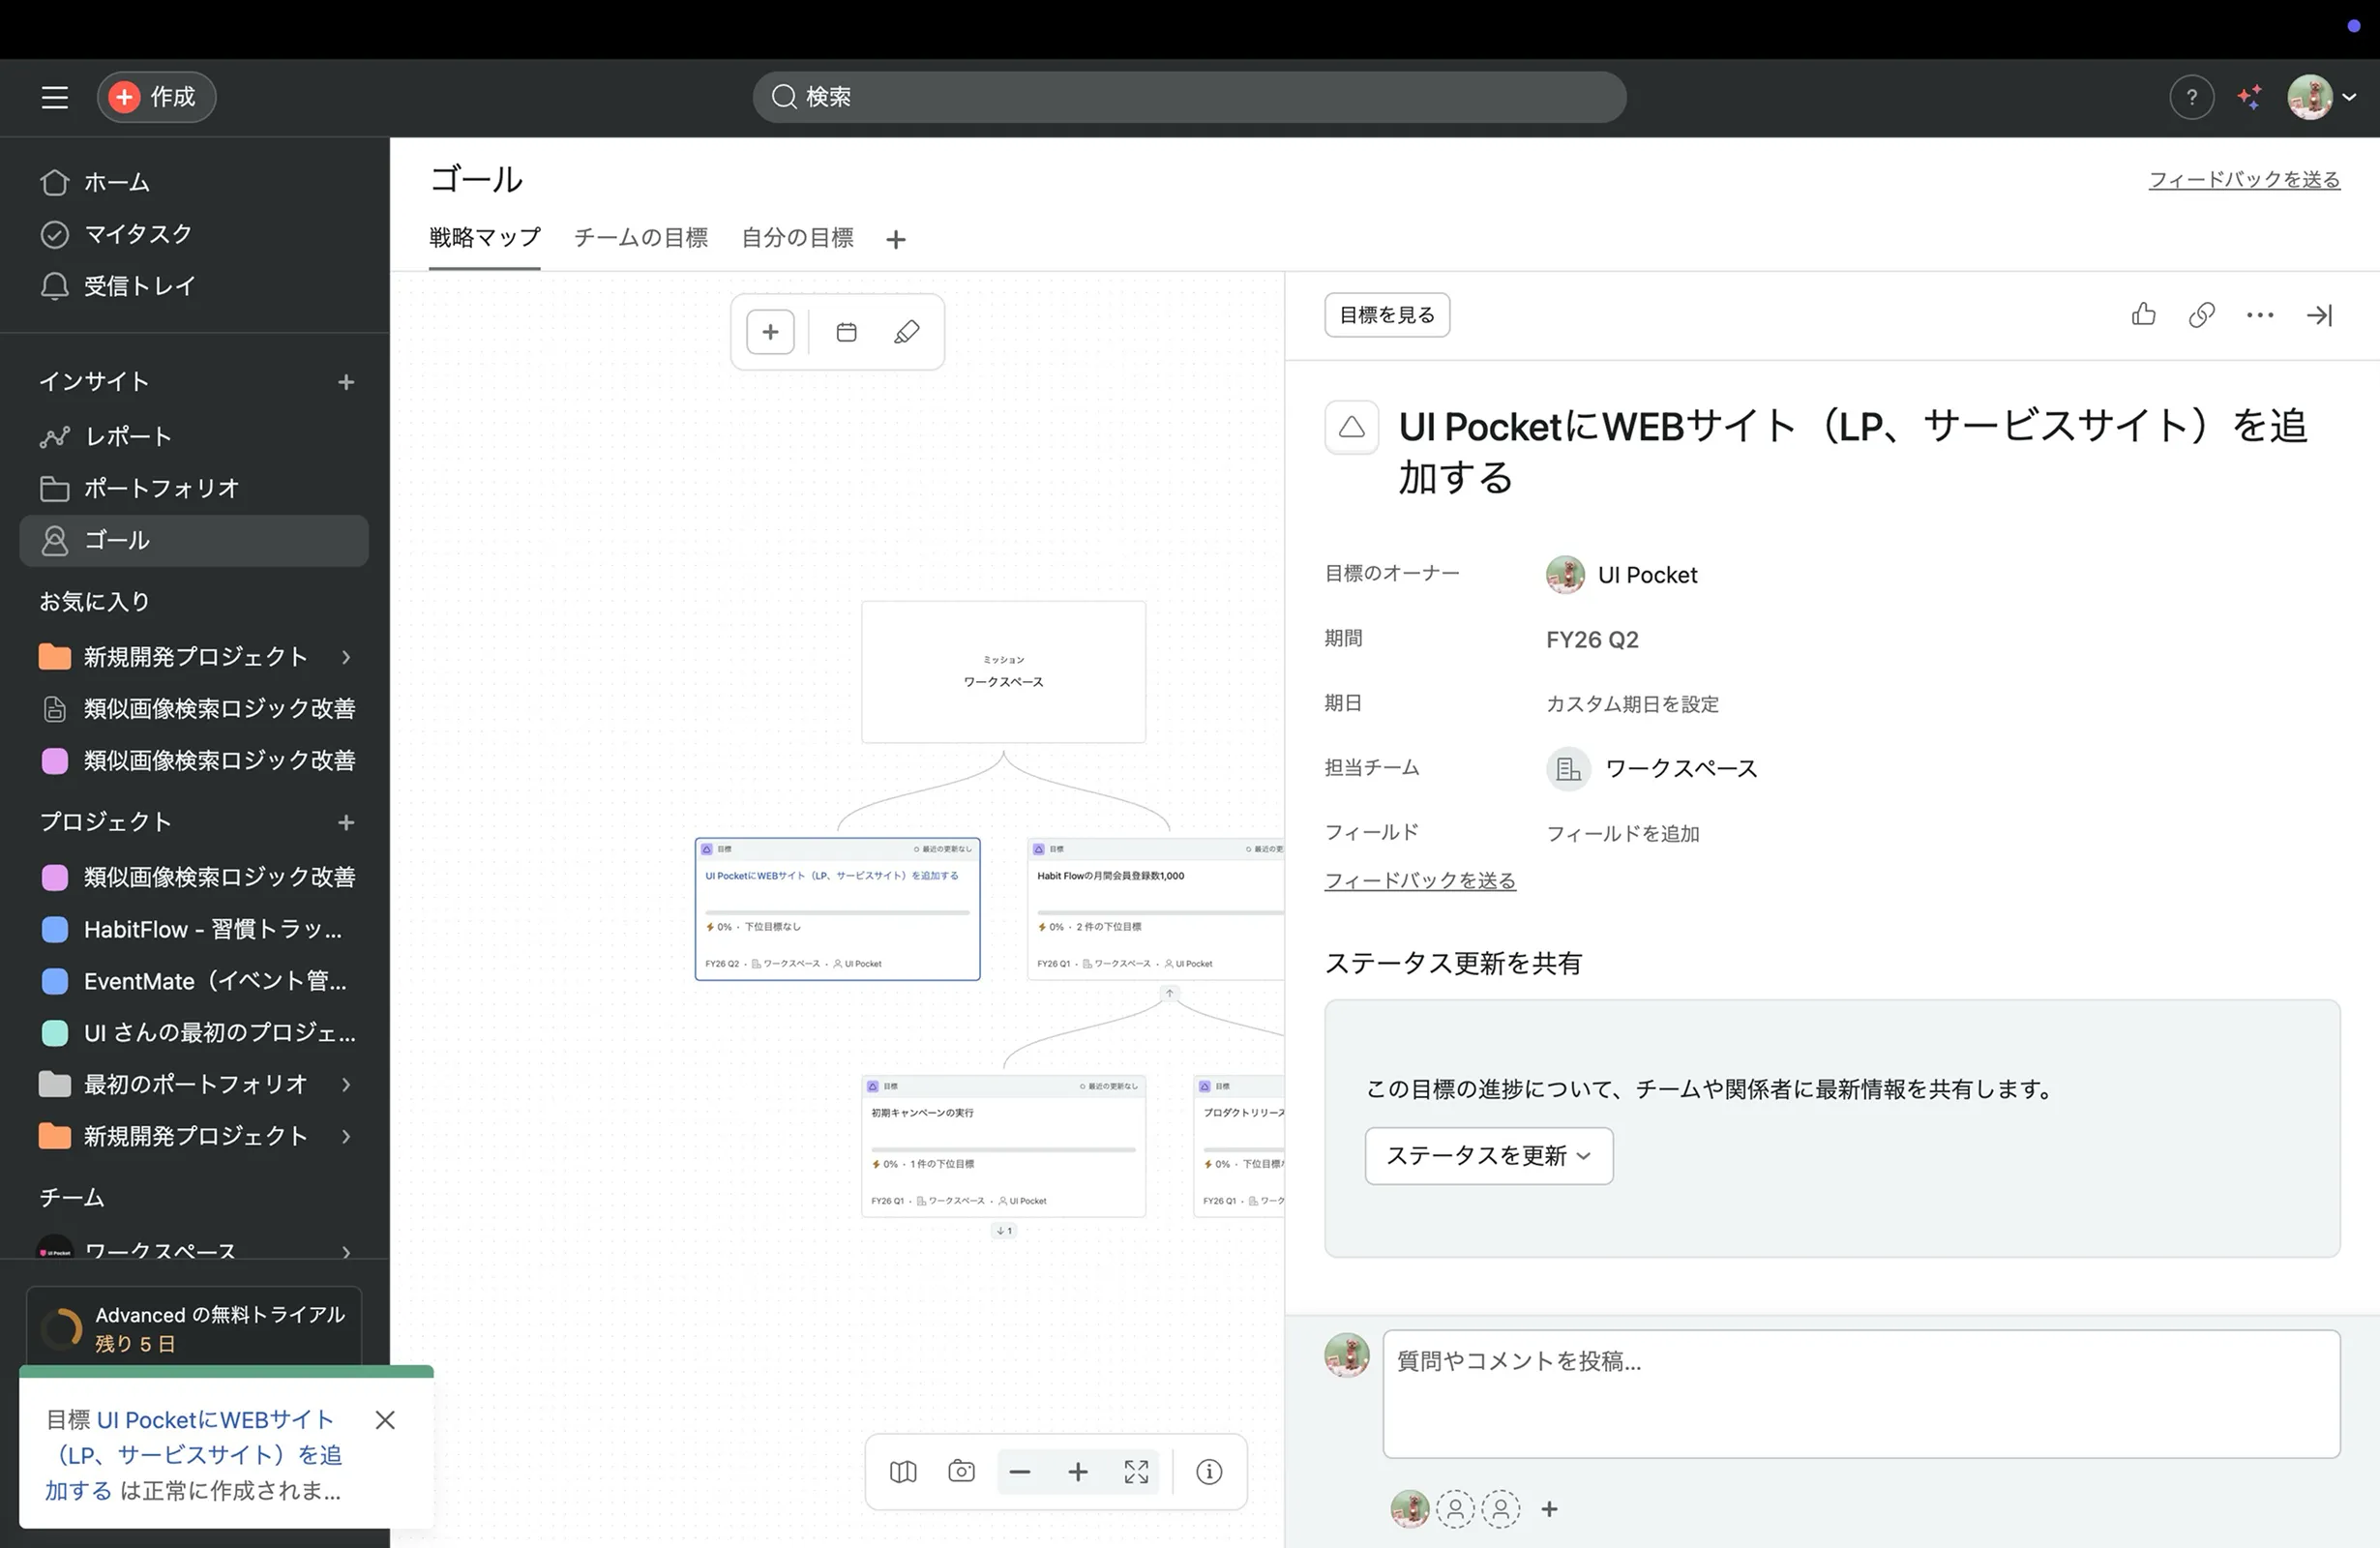Open the help question mark icon
This screenshot has height=1548, width=2380.
coord(2191,97)
